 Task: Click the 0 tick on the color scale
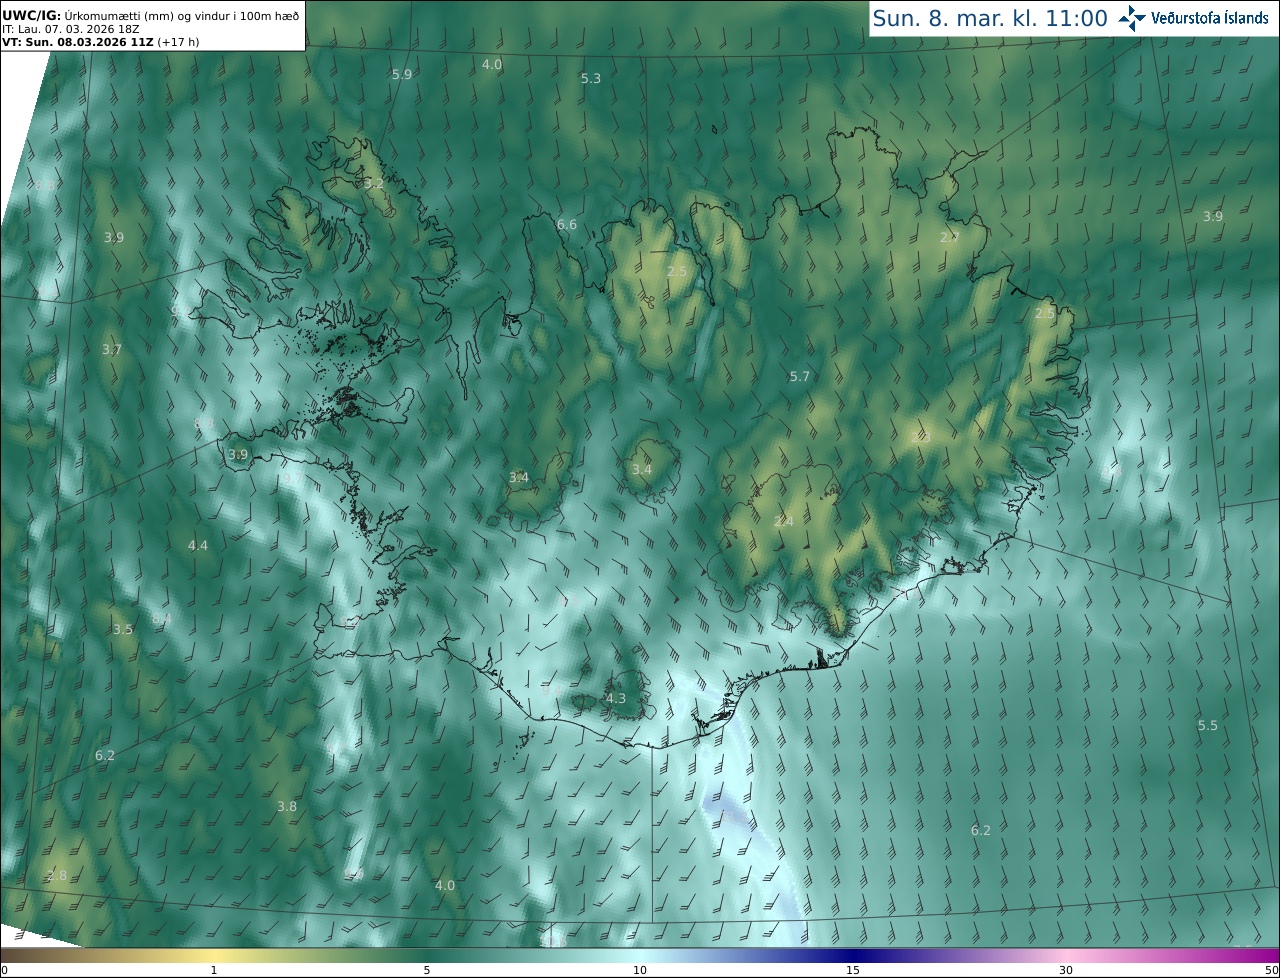[4, 970]
